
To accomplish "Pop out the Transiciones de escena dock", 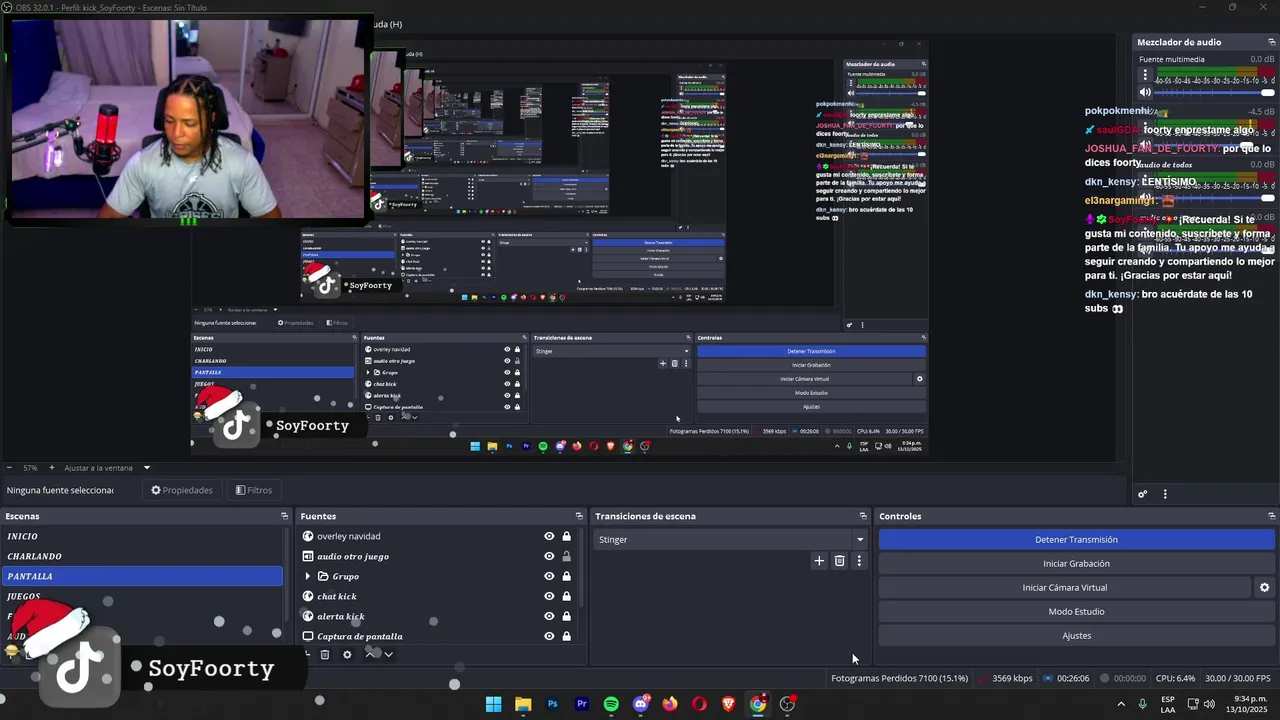I will point(863,516).
